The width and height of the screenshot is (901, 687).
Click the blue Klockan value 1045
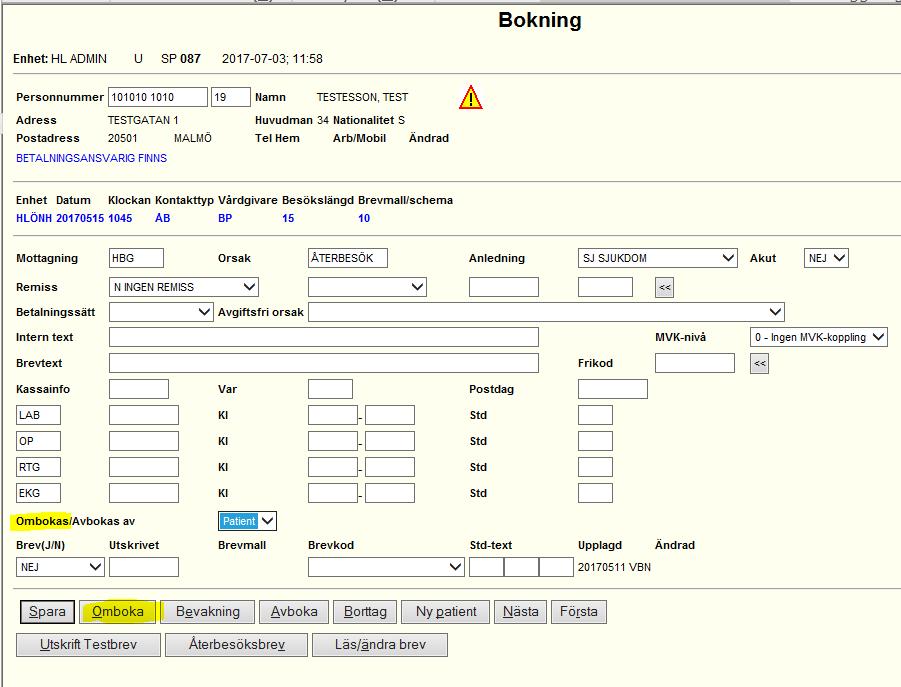click(x=120, y=218)
